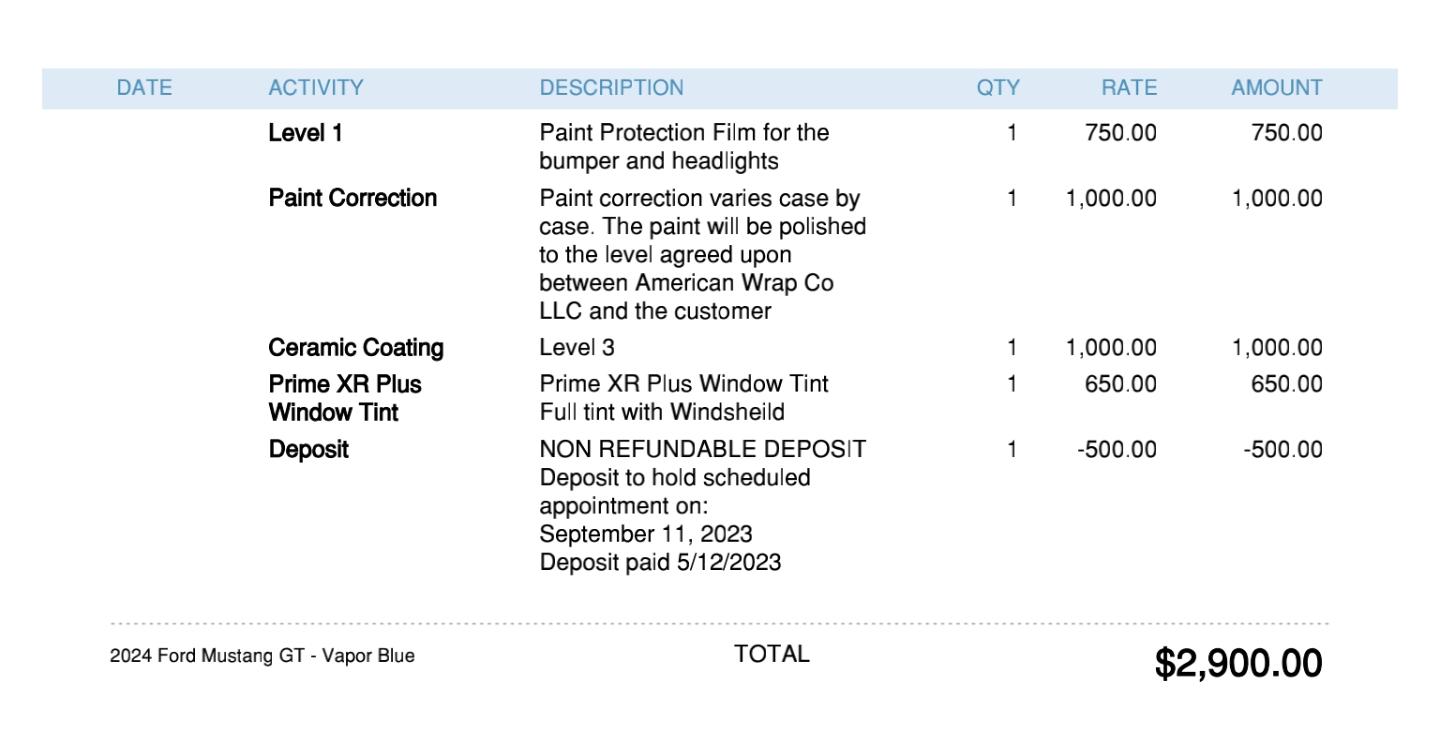This screenshot has height=733, width=1440.
Task: Click the -500.00 deposit amount
Action: pos(1283,450)
